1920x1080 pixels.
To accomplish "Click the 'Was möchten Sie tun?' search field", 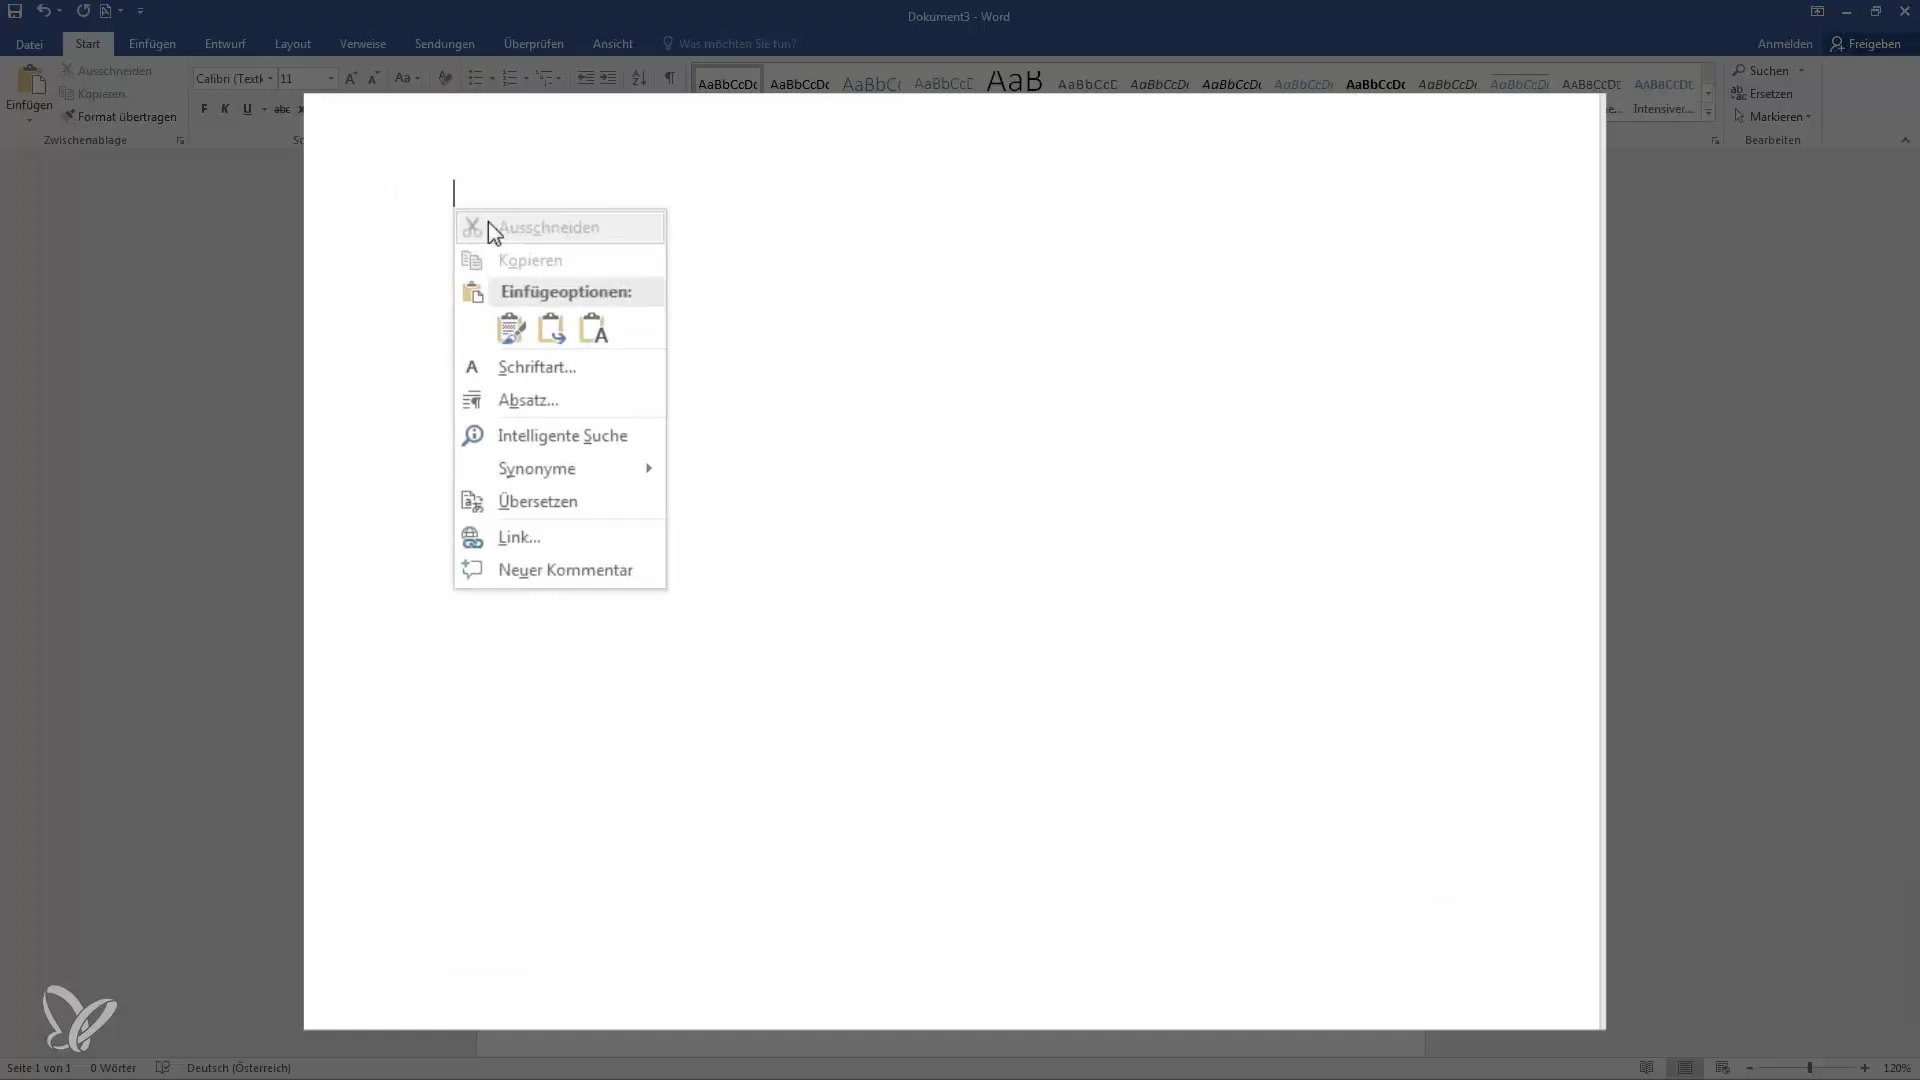I will tap(737, 44).
